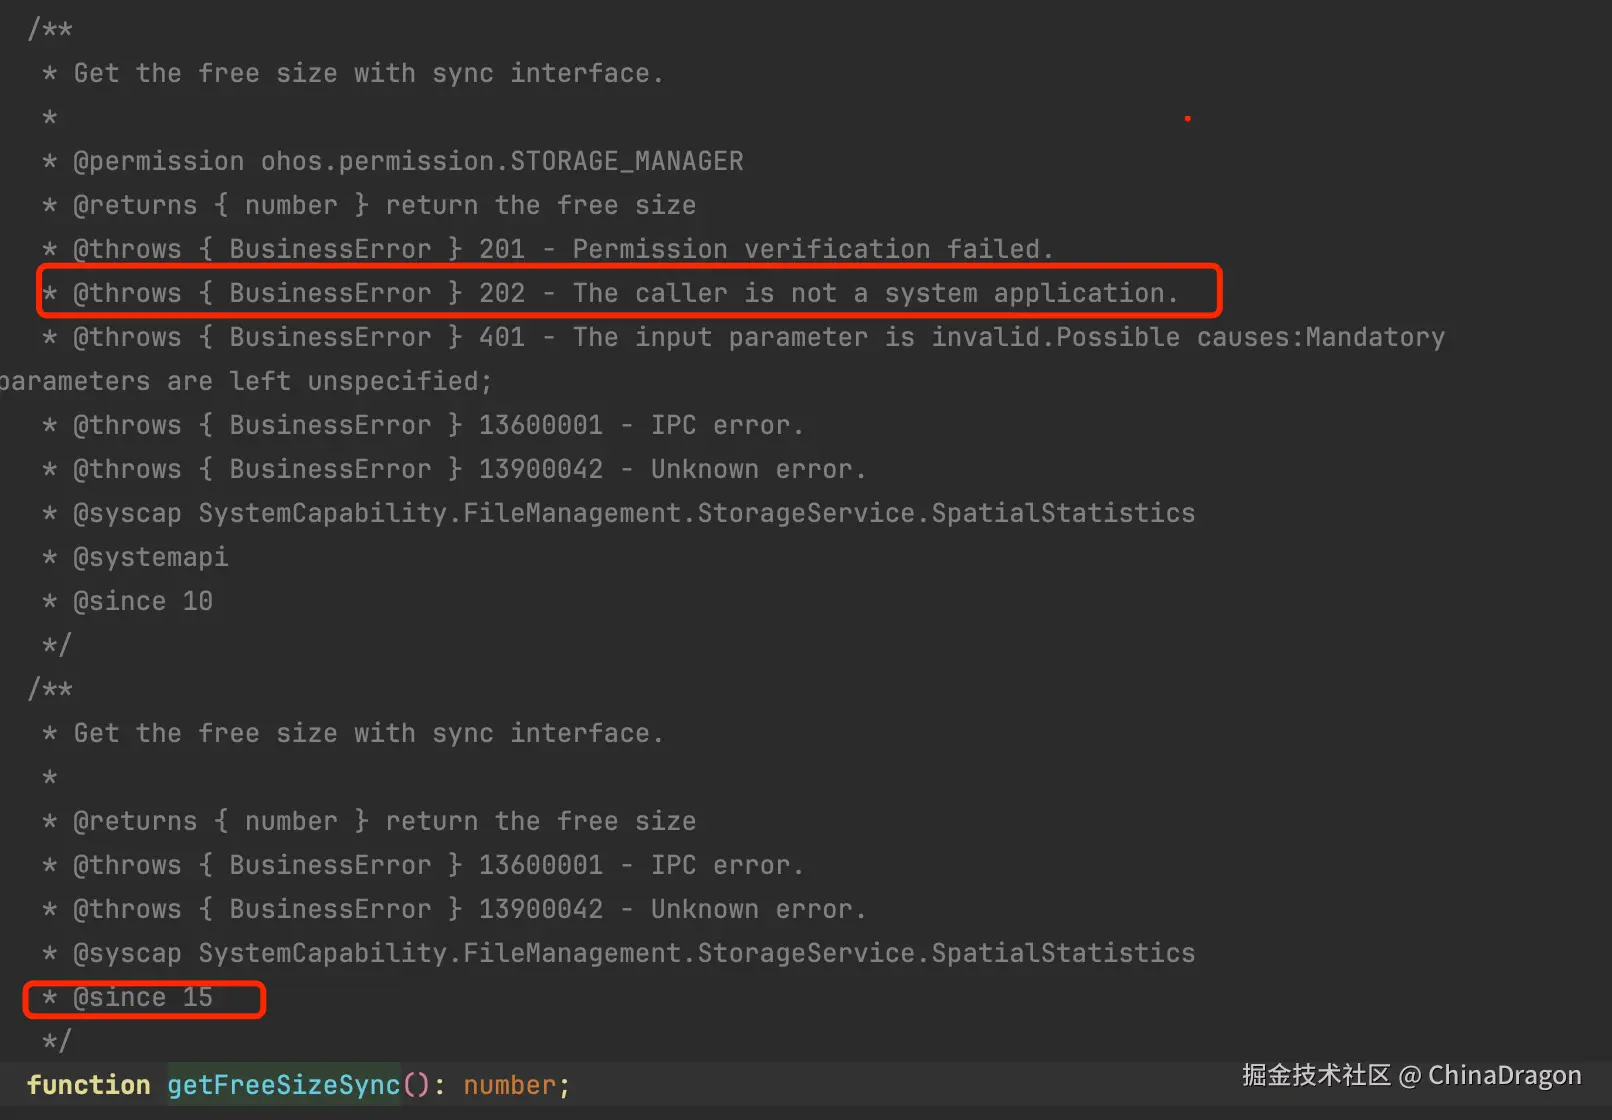1612x1120 pixels.
Task: Click the 401 input parameter is invalid line
Action: [758, 337]
